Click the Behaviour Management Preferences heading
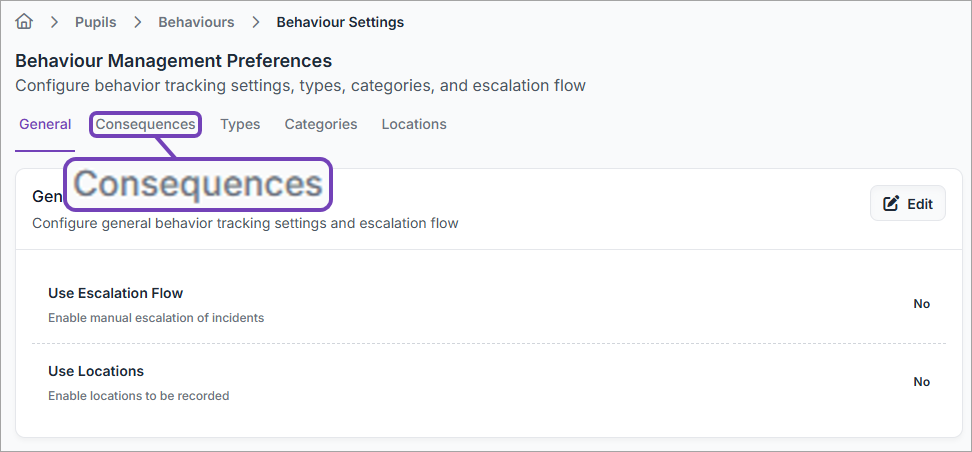 click(x=173, y=61)
